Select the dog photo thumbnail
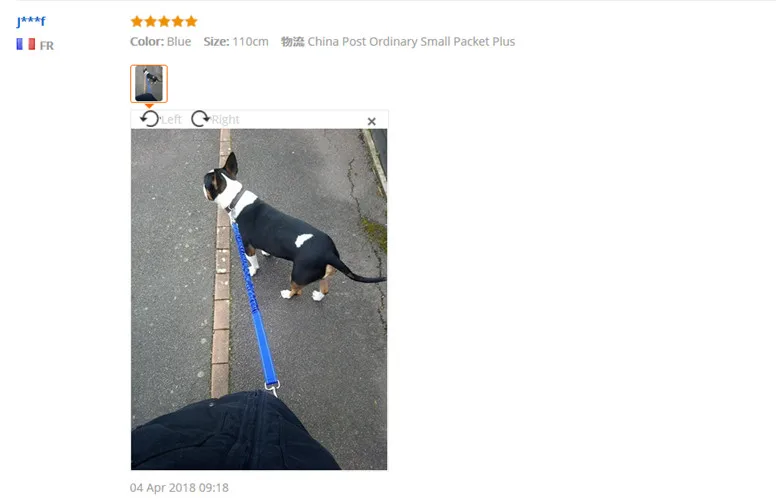Image resolution: width=776 pixels, height=500 pixels. pyautogui.click(x=149, y=84)
